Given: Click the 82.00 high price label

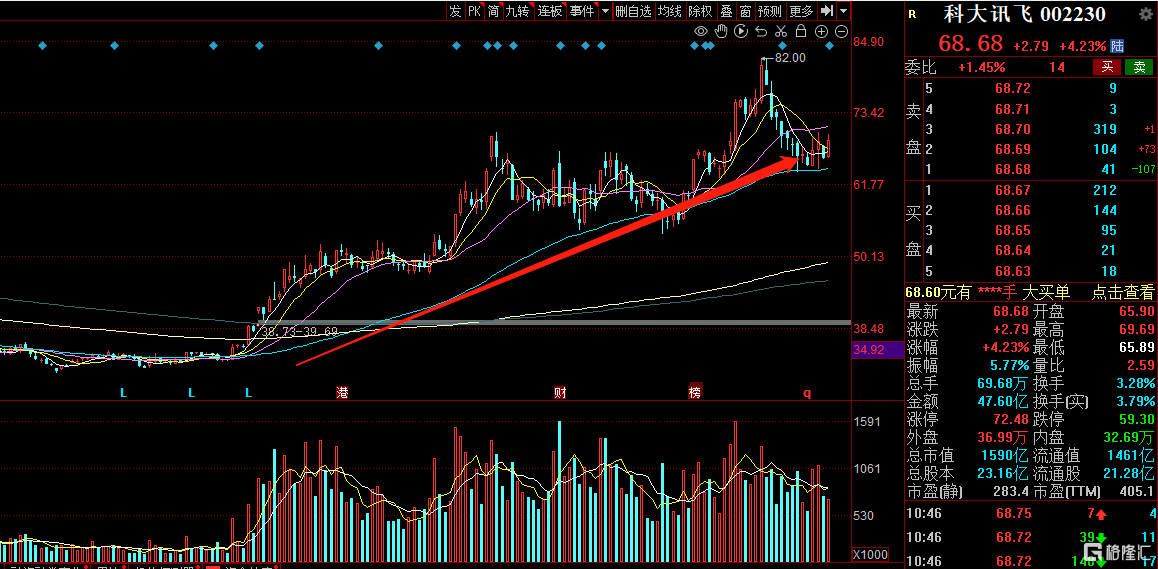Looking at the screenshot, I should [789, 58].
